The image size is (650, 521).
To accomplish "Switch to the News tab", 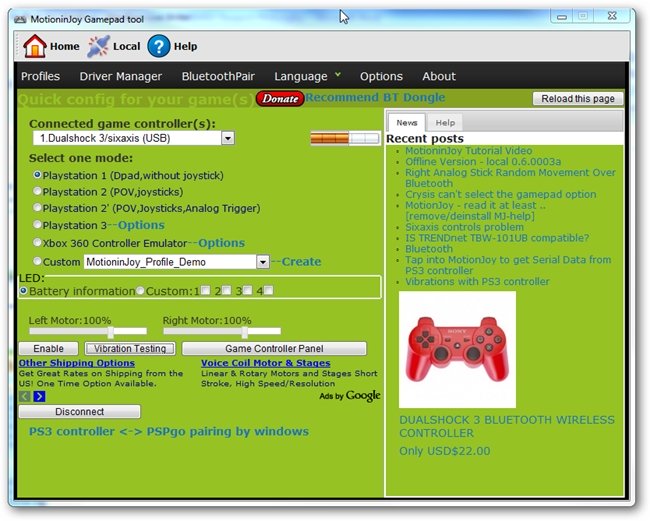I will (x=407, y=123).
